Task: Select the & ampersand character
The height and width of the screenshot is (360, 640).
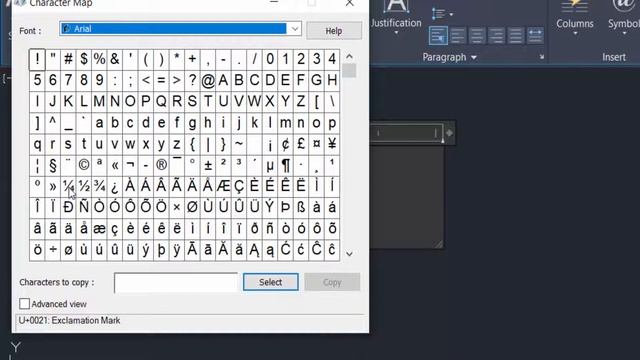Action: coord(115,59)
